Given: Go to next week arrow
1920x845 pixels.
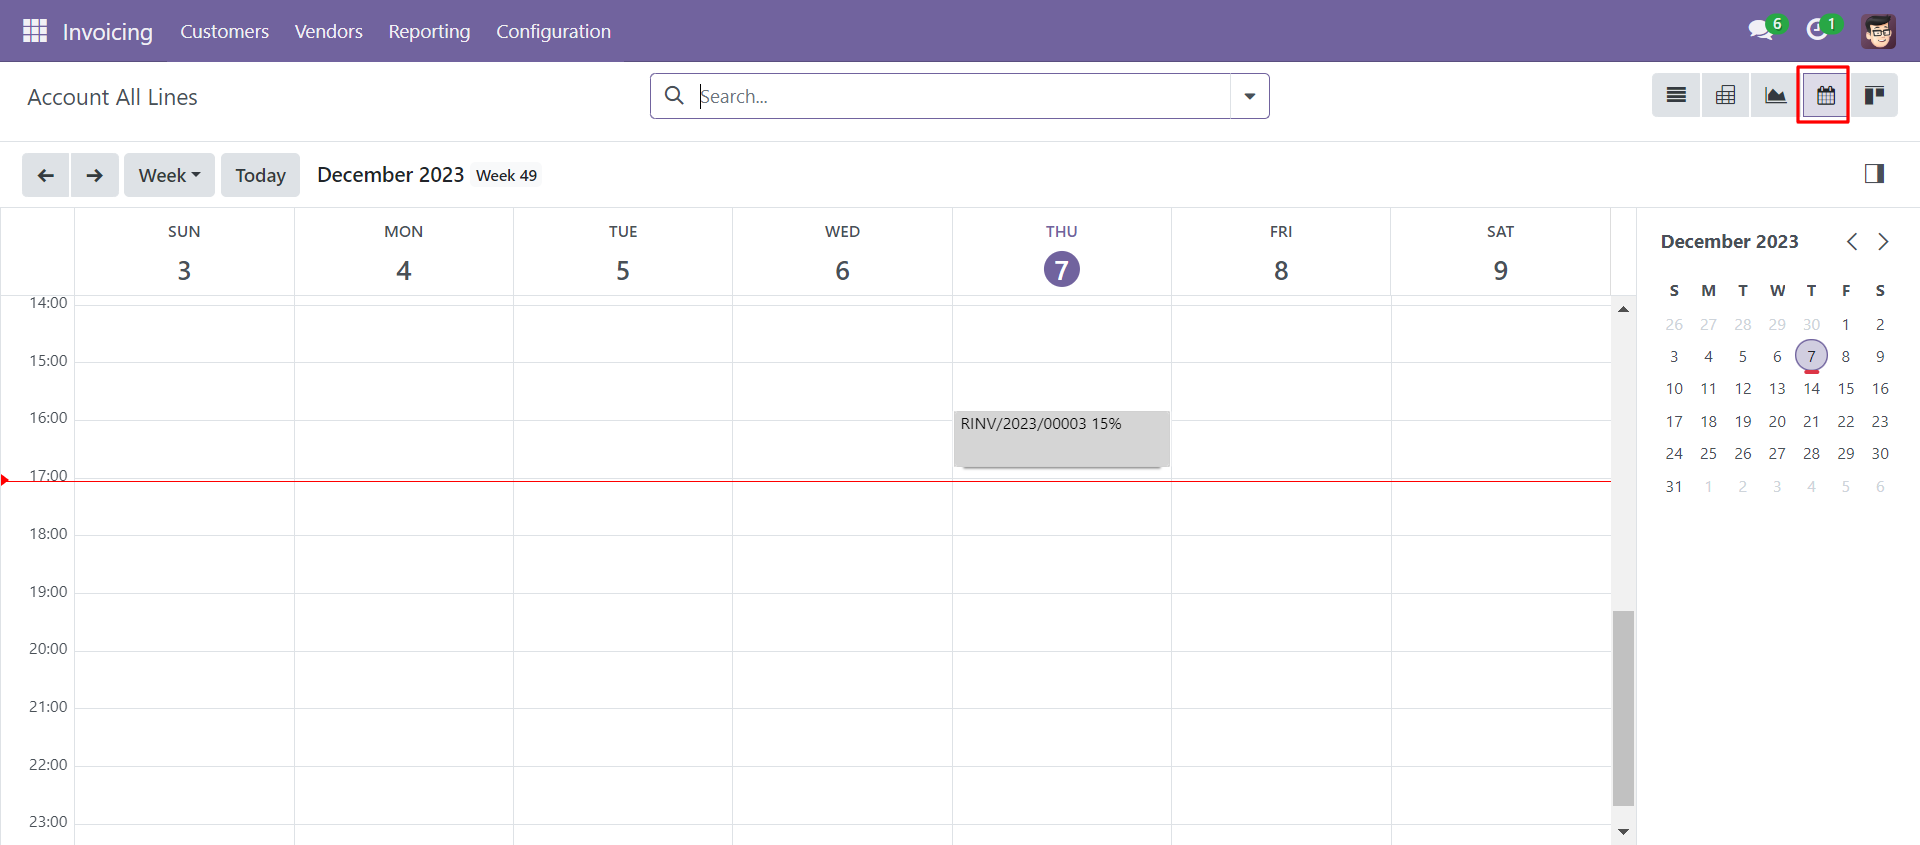Looking at the screenshot, I should click(x=95, y=175).
